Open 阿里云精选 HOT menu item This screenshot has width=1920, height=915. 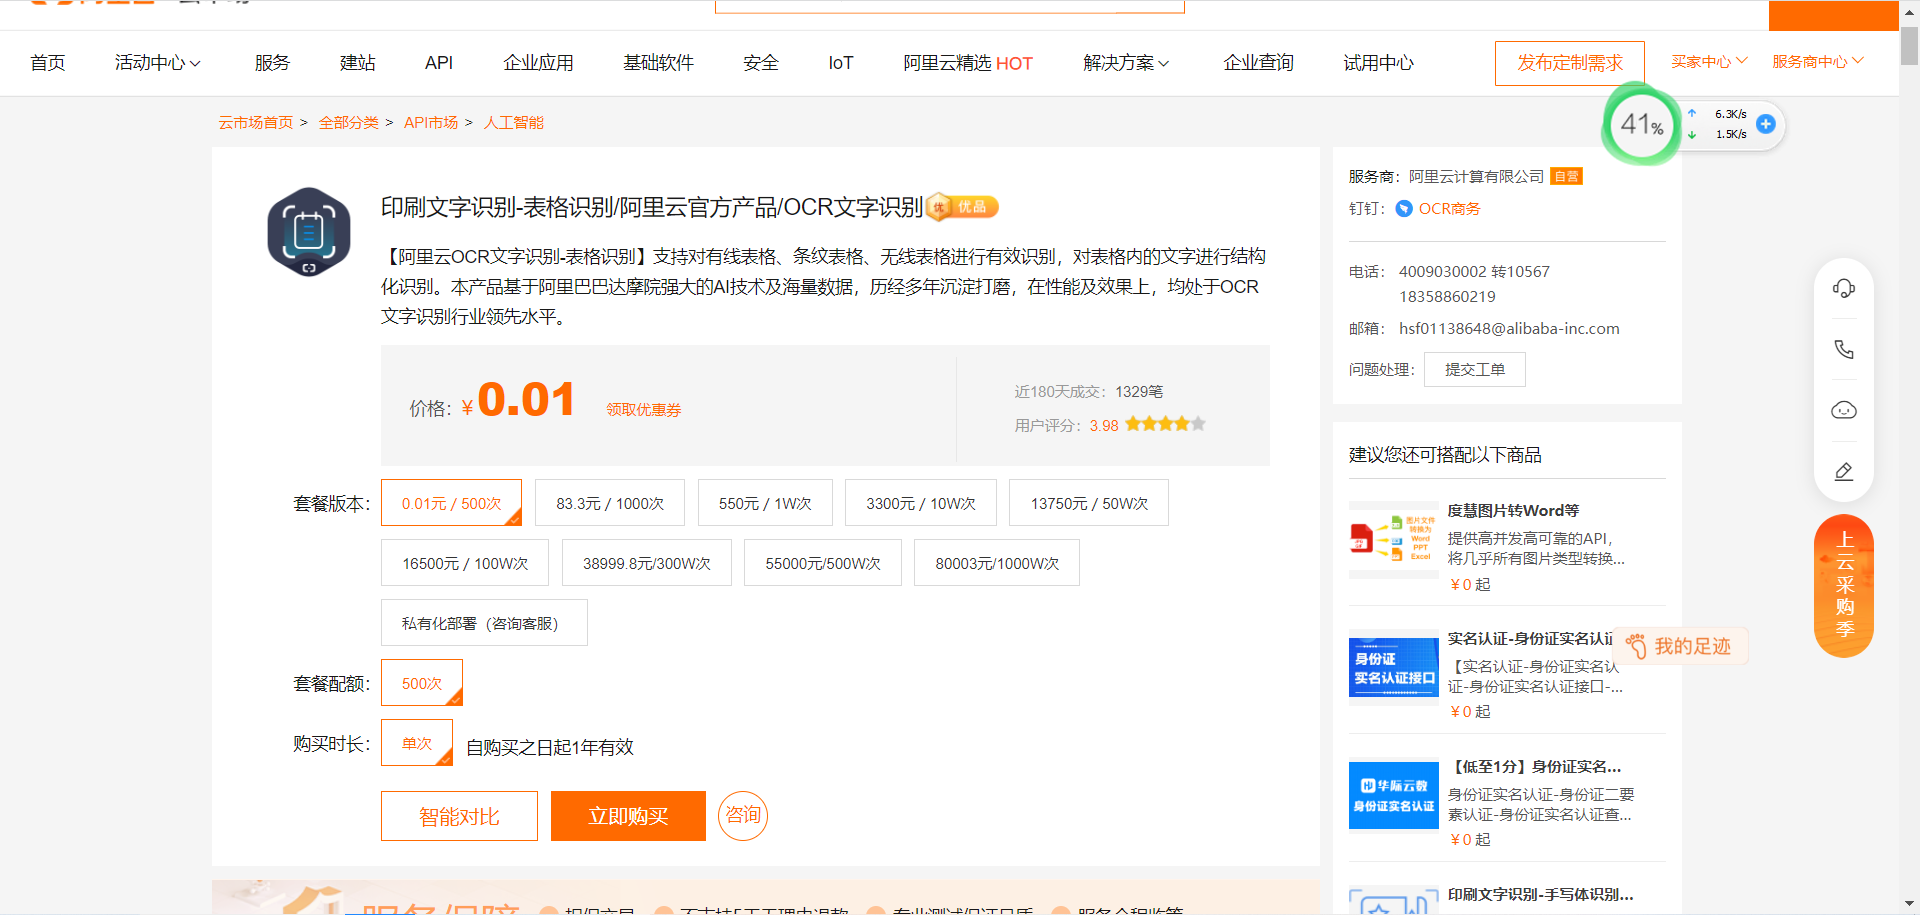[x=968, y=63]
